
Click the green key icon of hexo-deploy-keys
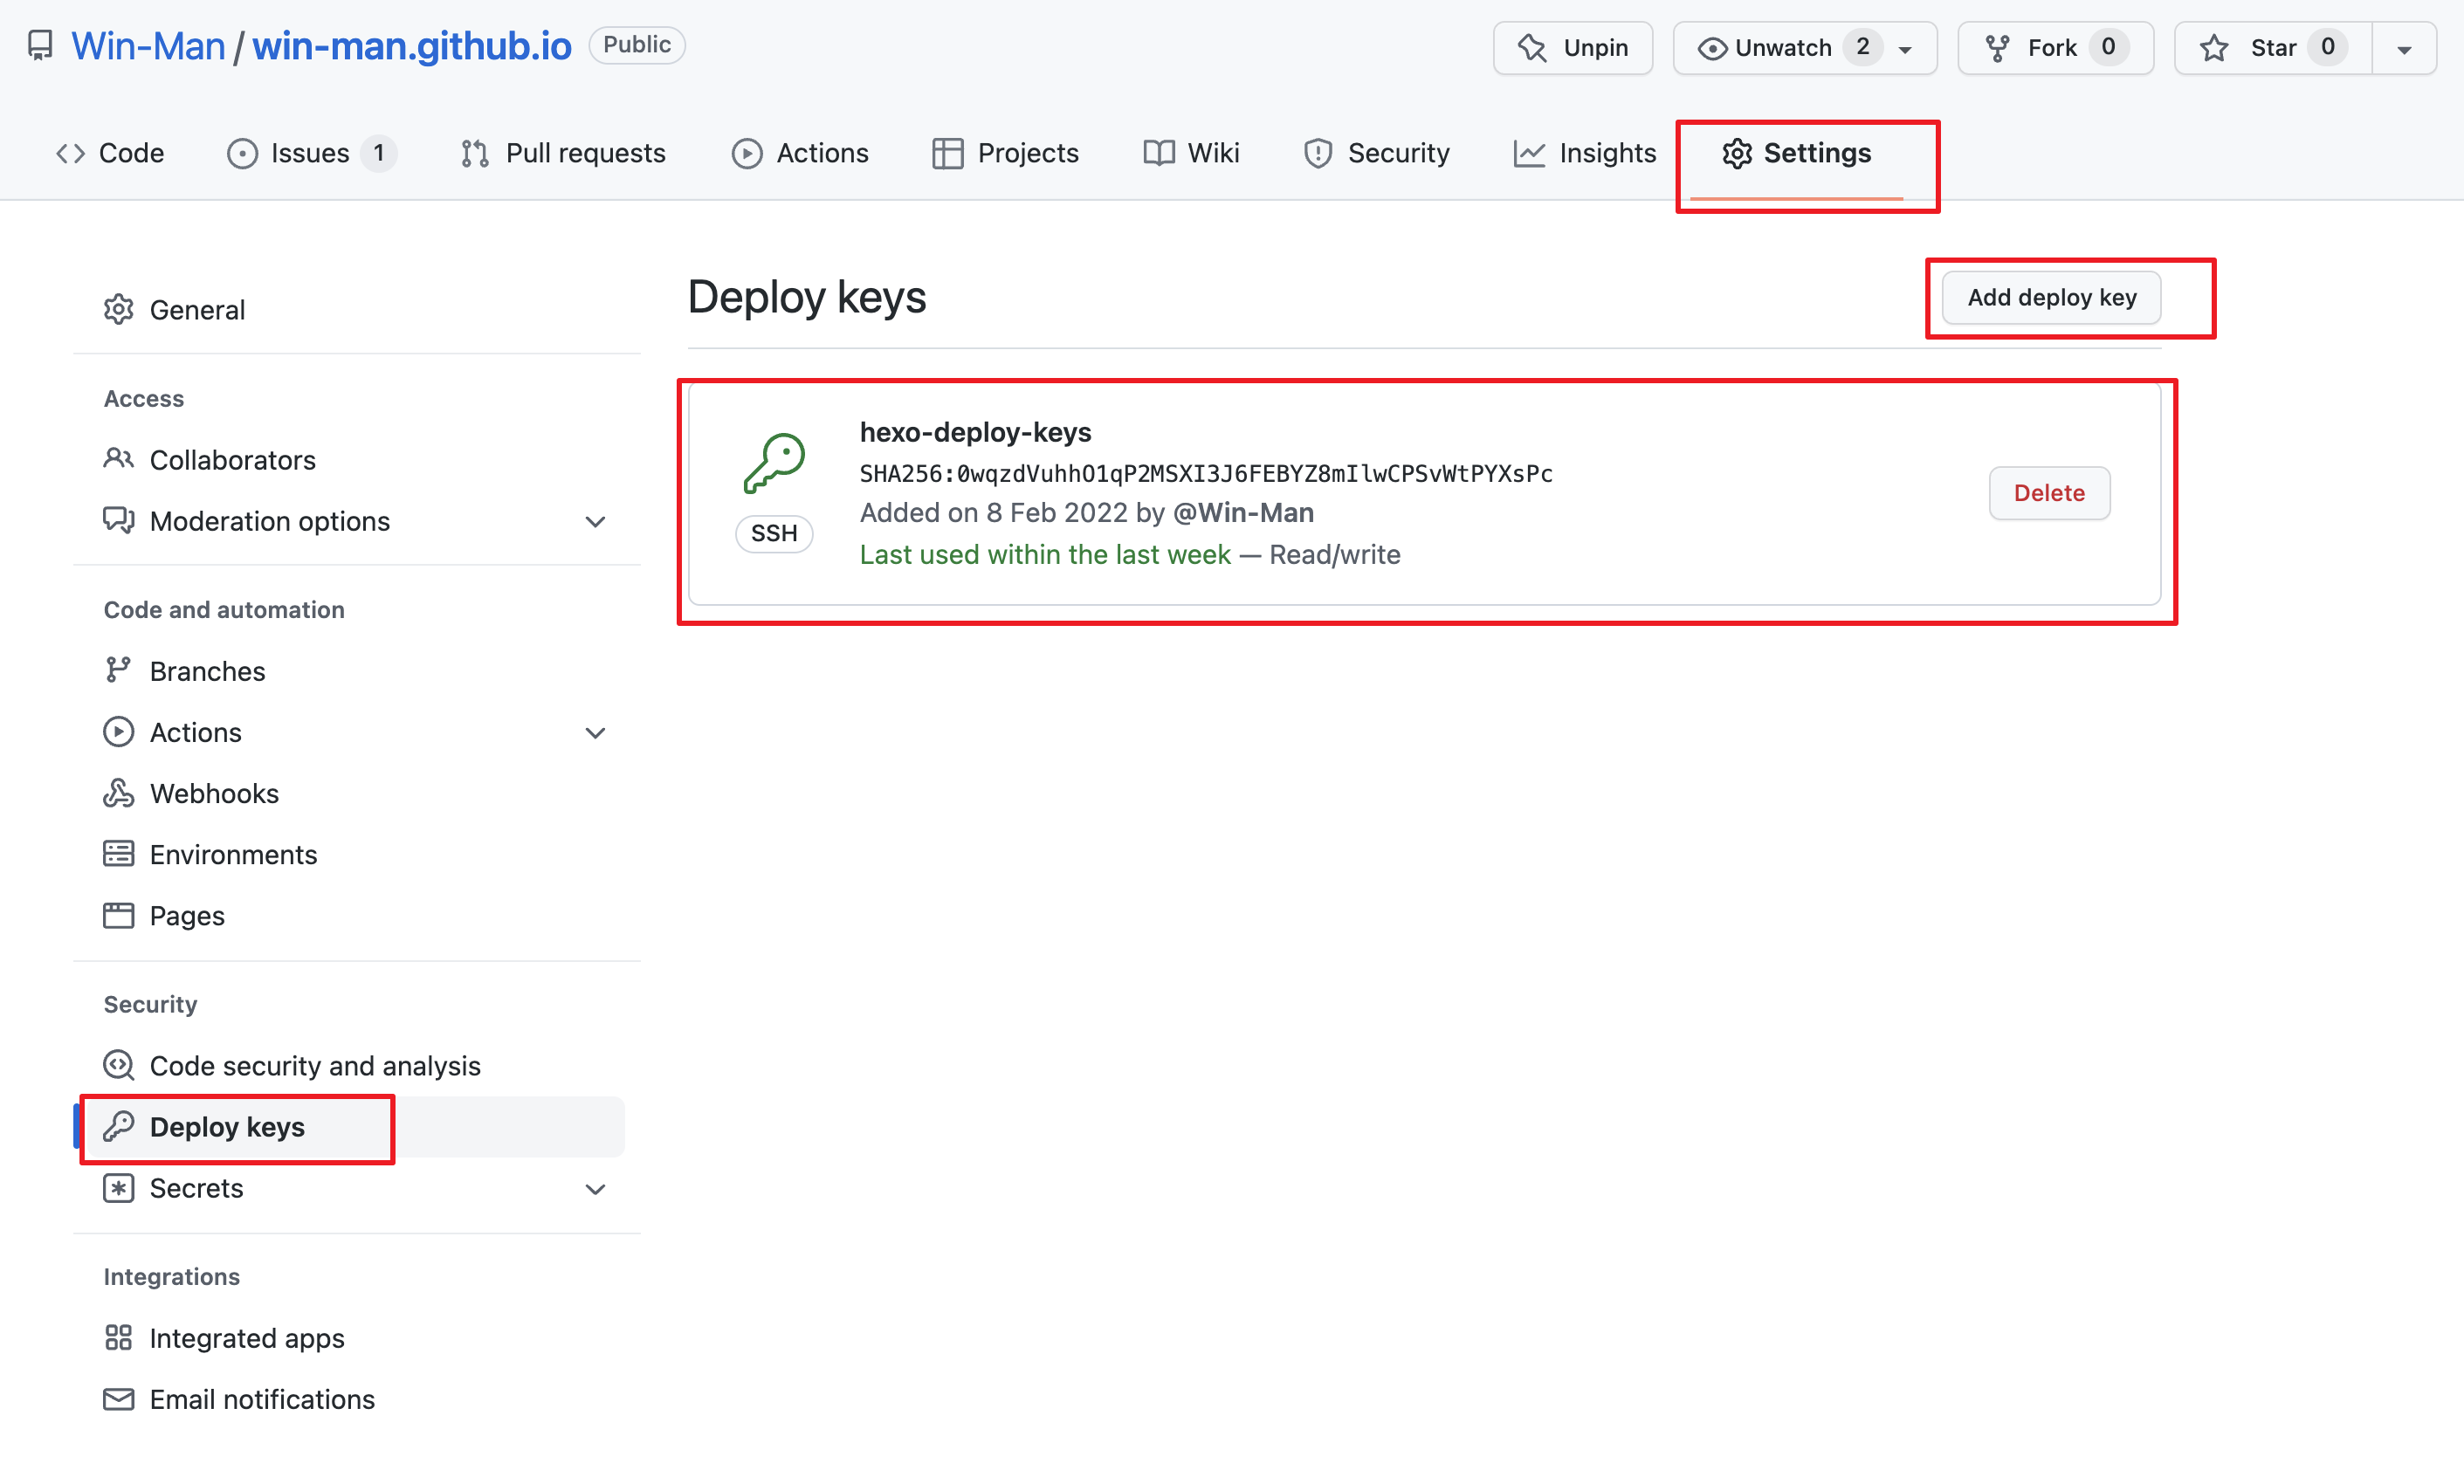tap(774, 463)
